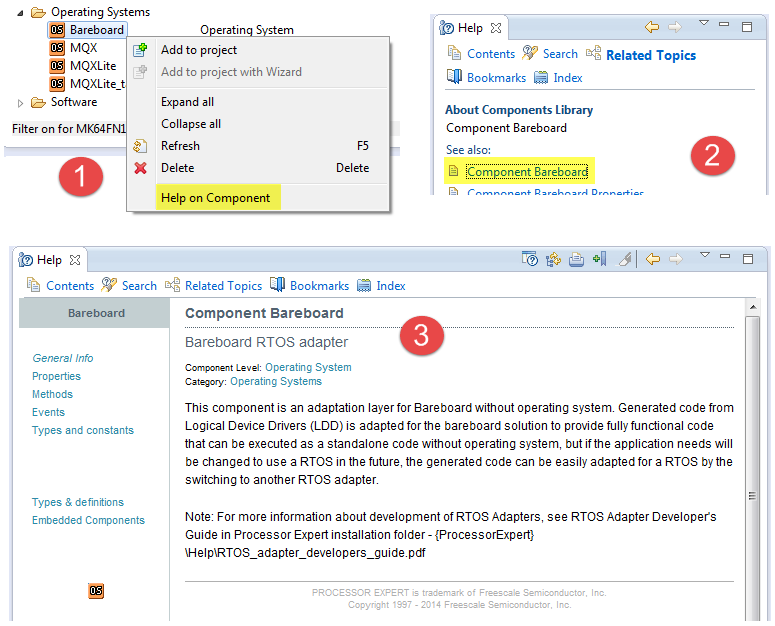Click the MQXLite_t OS component icon
This screenshot has height=626, width=775.
[x=57, y=84]
